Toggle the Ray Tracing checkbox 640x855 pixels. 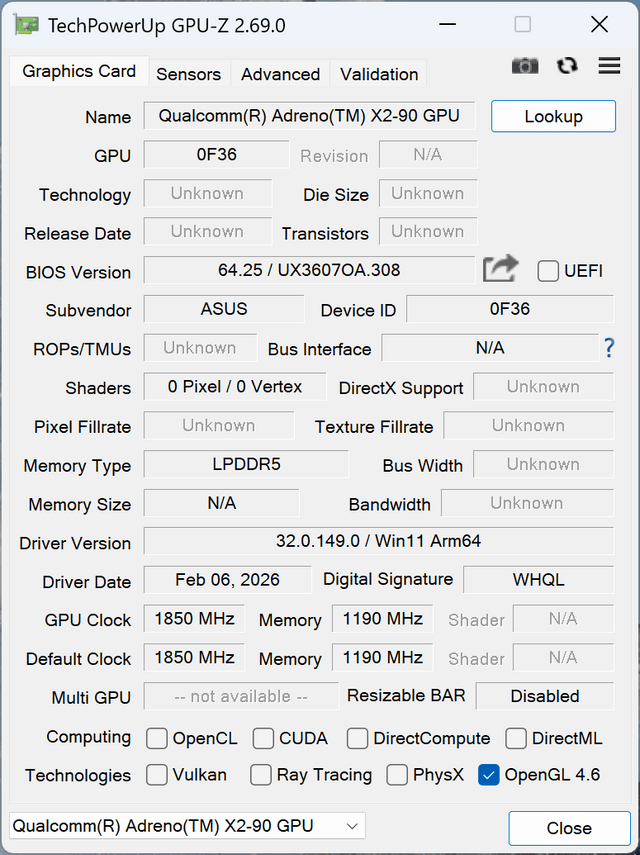[x=261, y=775]
